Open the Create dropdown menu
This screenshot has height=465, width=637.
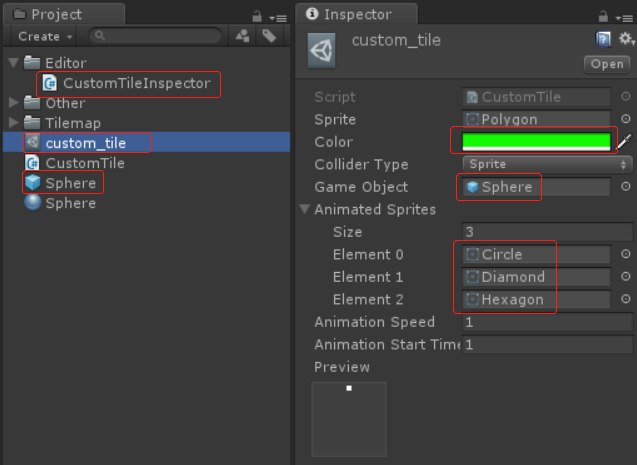click(45, 36)
